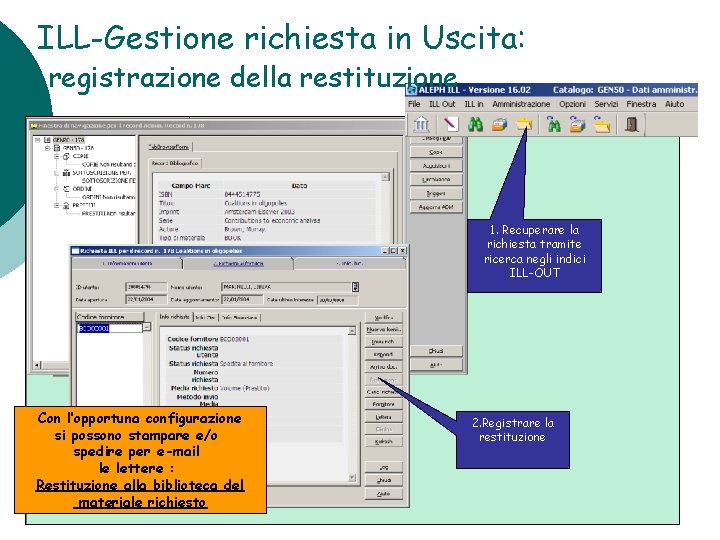This screenshot has height=540, width=720.
Task: Click the Refresh button in ILL dialog
Action: coord(383,442)
